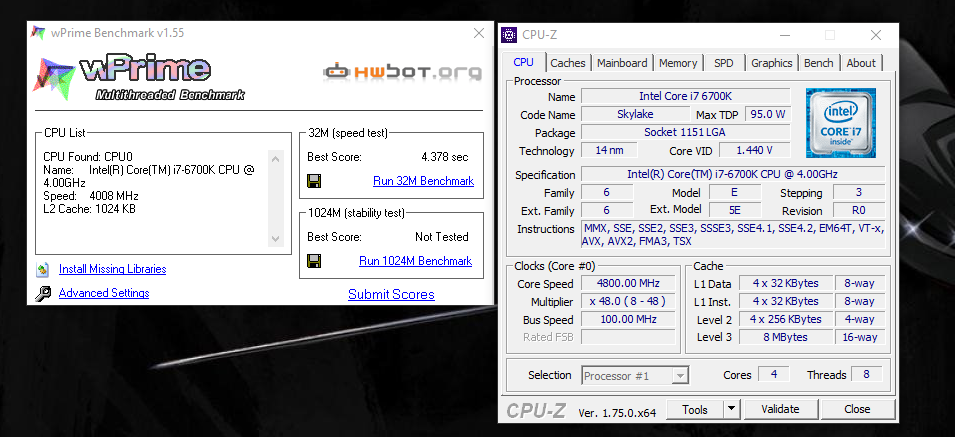
Task: Click the Max TDP value 95.0 W
Action: (x=767, y=114)
